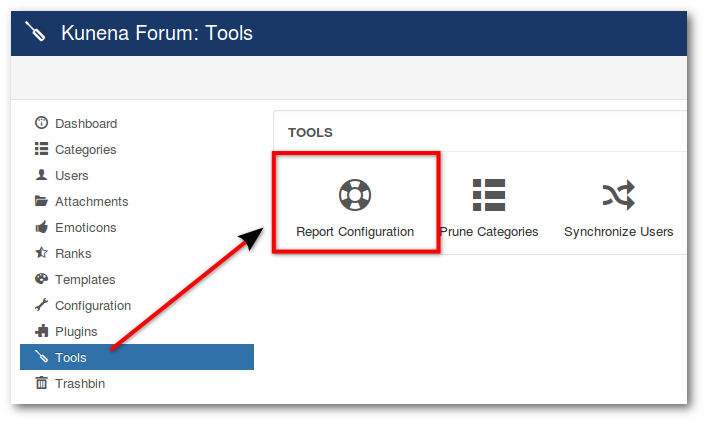Screen dimensions: 706x423
Task: Select the Synchronize Users shuffle icon
Action: click(619, 195)
